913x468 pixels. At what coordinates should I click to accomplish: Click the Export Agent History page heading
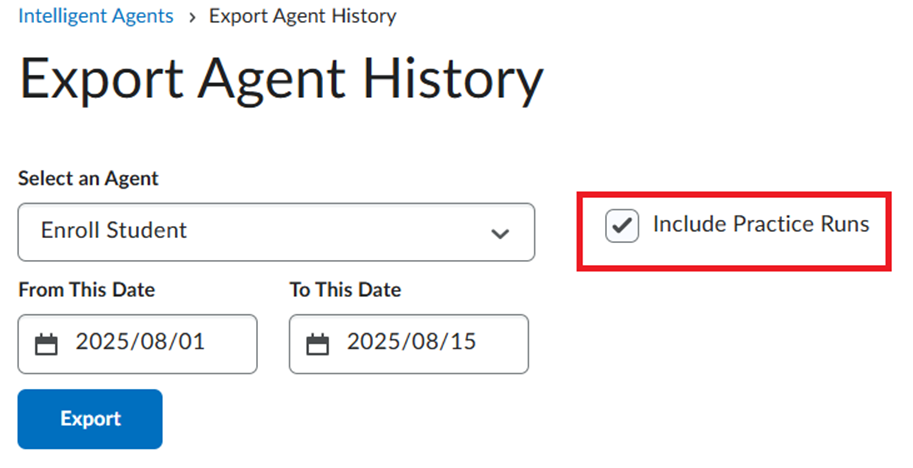click(282, 80)
